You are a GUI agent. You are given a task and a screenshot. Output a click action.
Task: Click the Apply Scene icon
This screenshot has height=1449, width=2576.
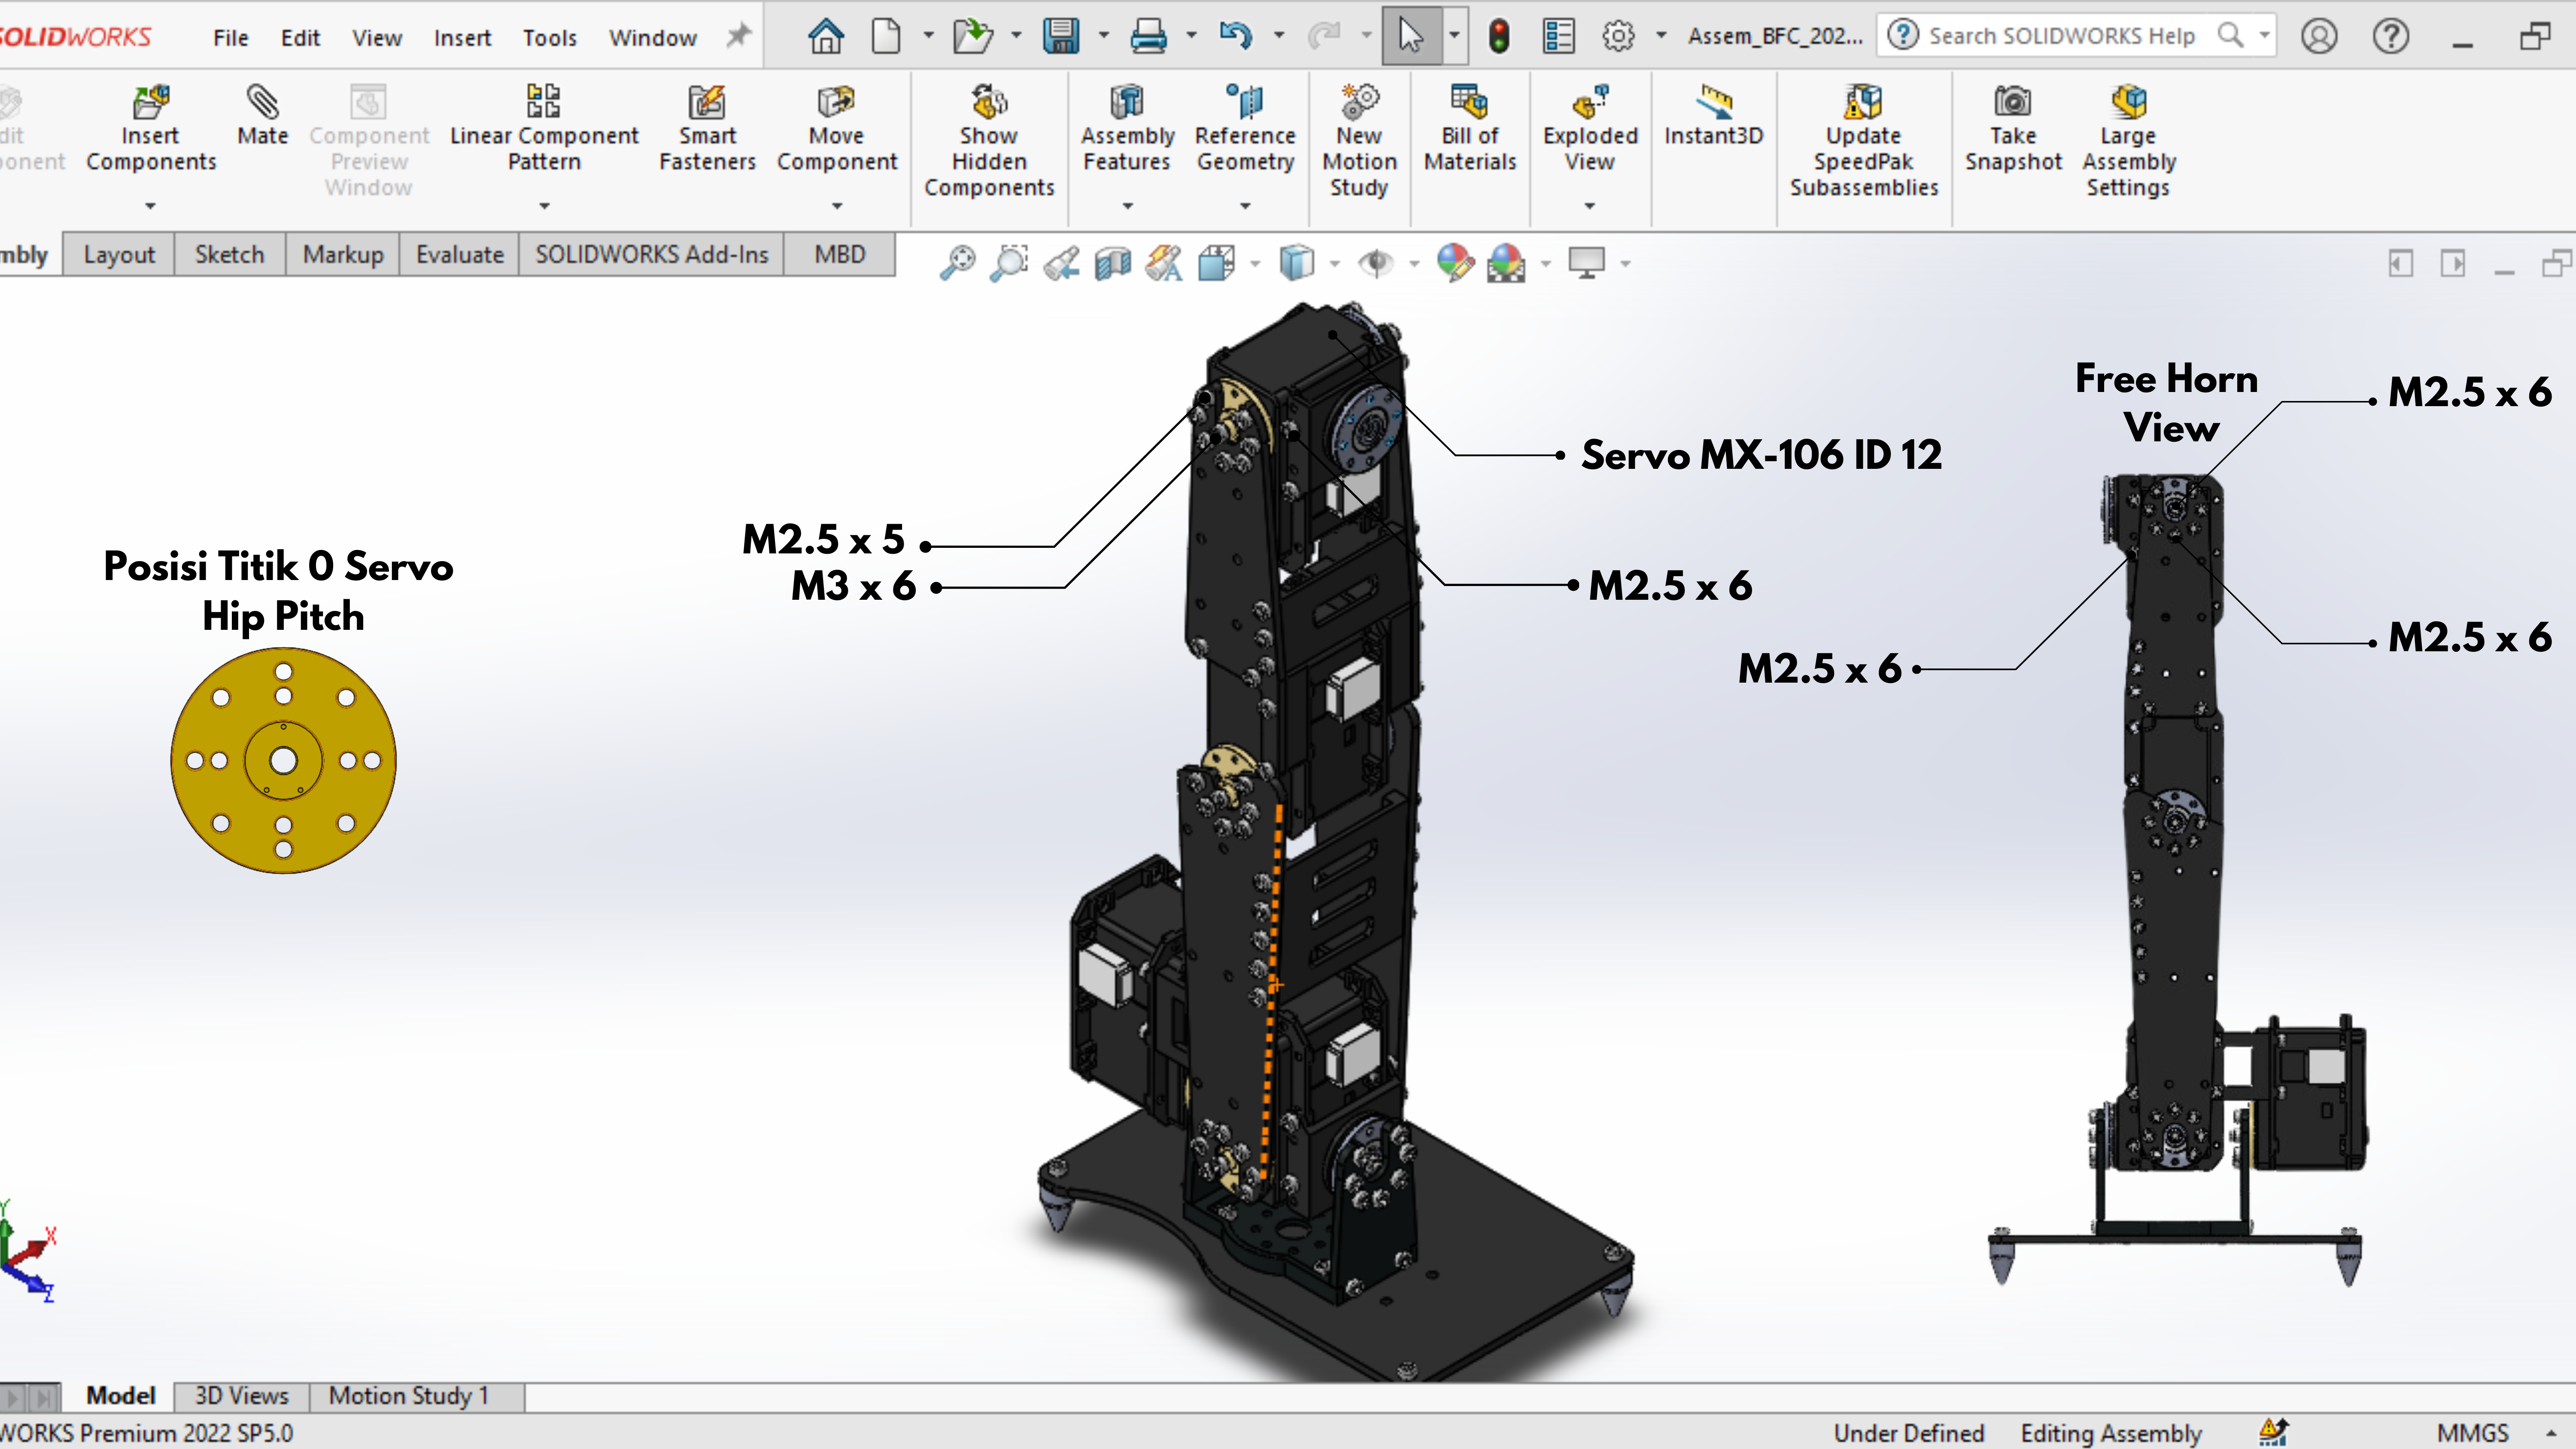point(1506,263)
